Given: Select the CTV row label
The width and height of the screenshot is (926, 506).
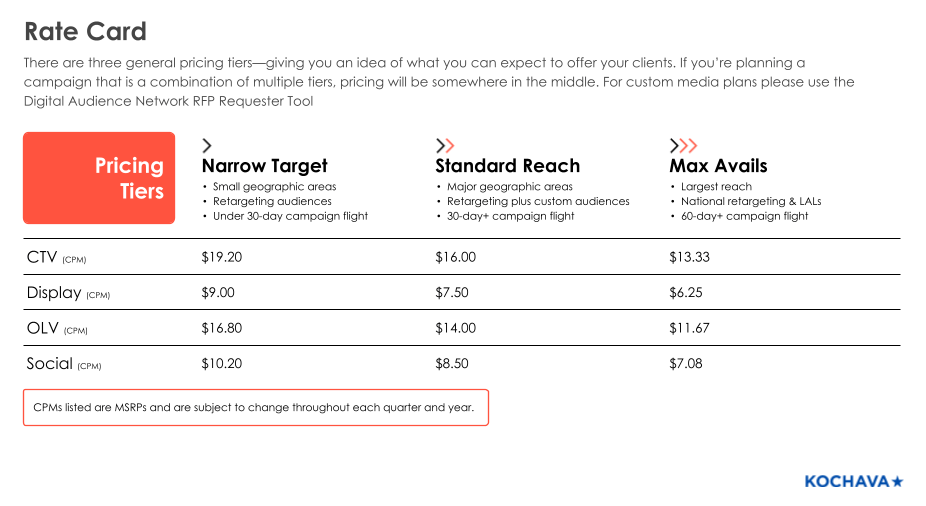Looking at the screenshot, I should [57, 257].
